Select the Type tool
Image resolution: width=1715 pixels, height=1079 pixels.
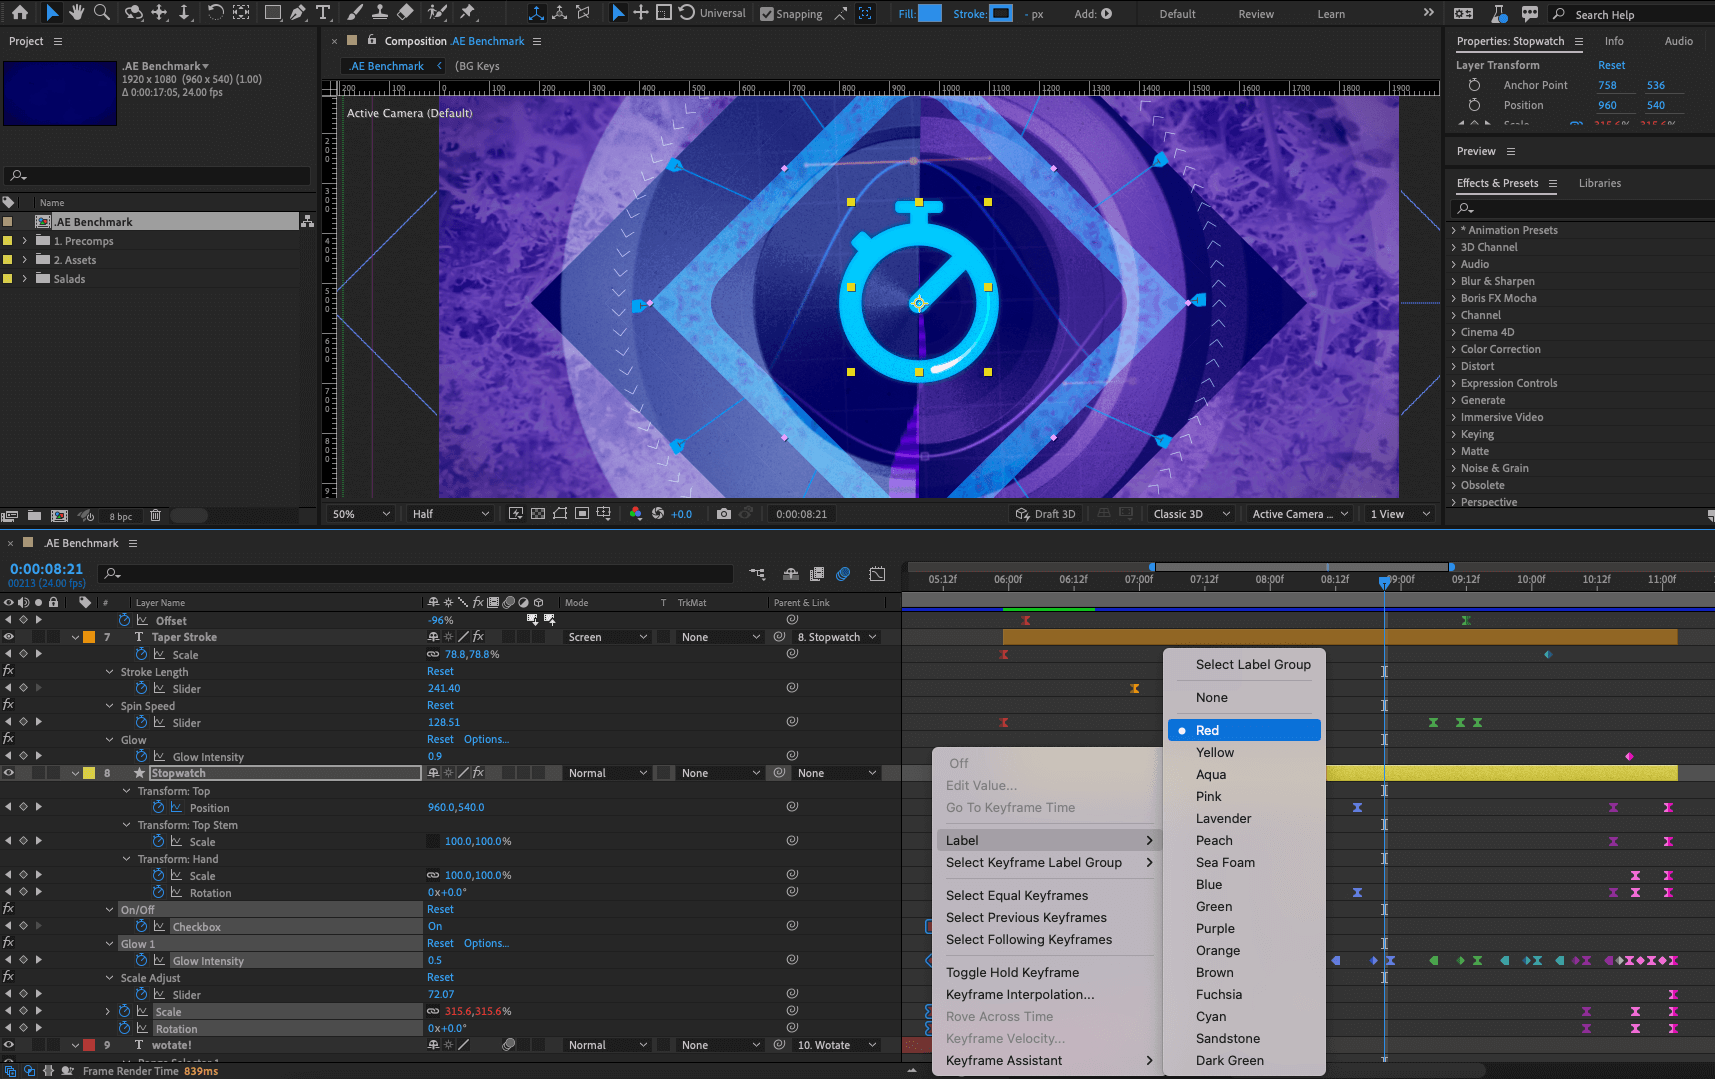pos(323,13)
